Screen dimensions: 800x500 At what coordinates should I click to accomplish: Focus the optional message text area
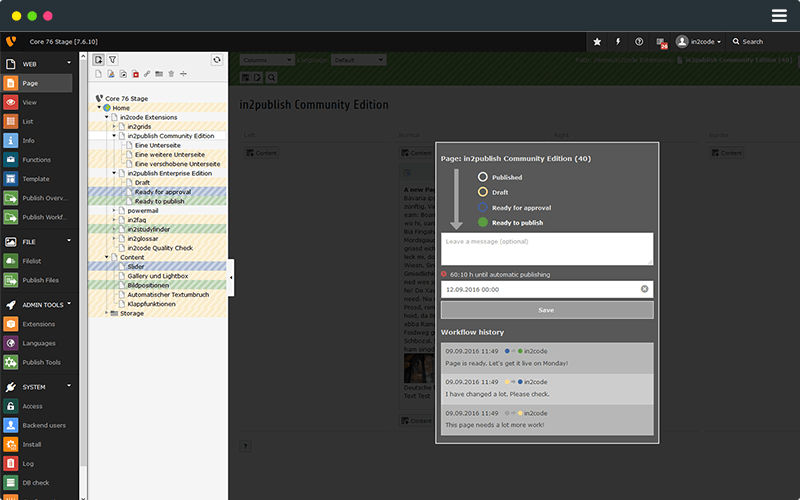(547, 249)
